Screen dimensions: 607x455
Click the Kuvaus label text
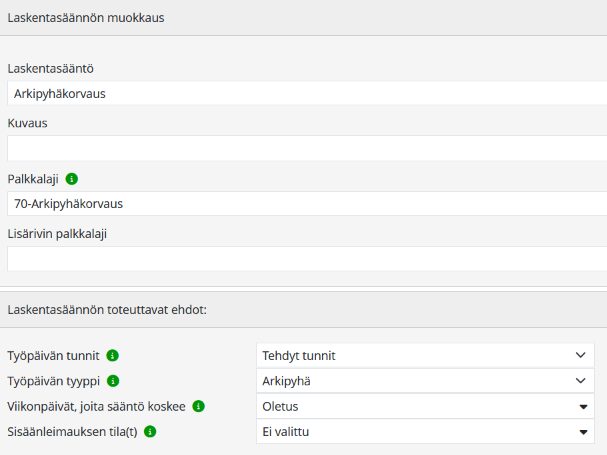pyautogui.click(x=28, y=123)
